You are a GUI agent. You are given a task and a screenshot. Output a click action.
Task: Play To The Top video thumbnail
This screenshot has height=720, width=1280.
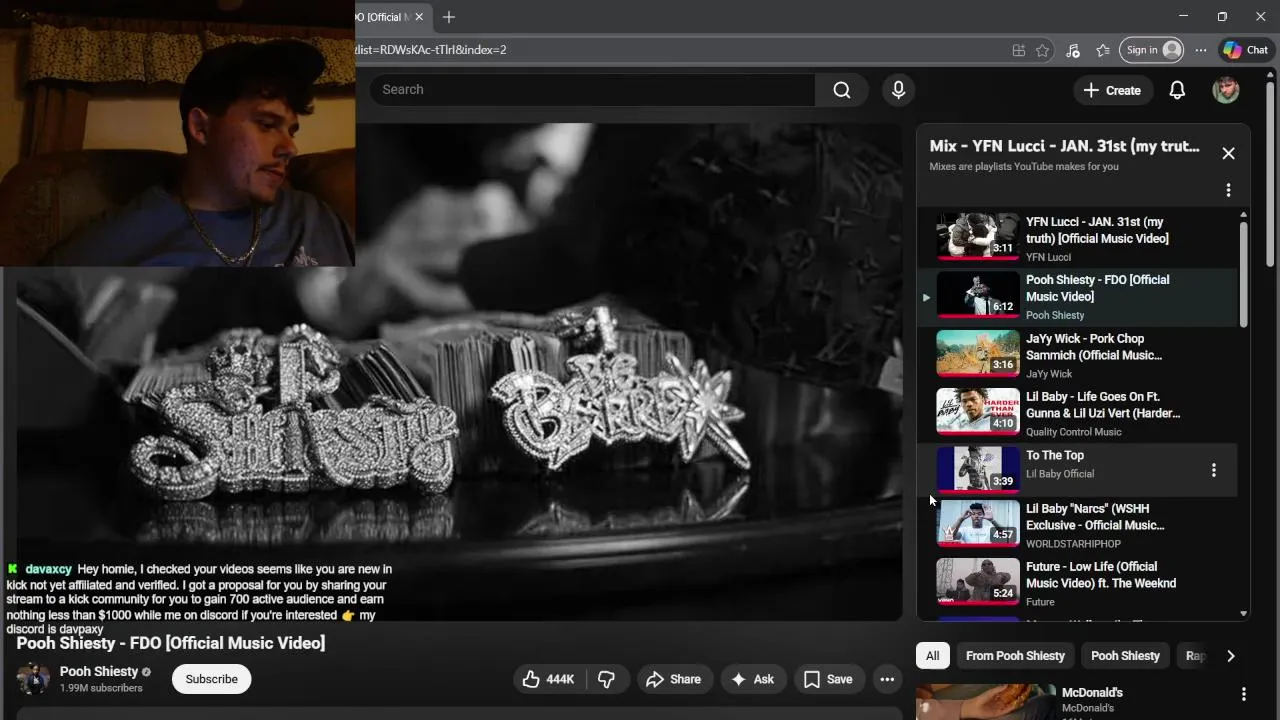point(978,470)
